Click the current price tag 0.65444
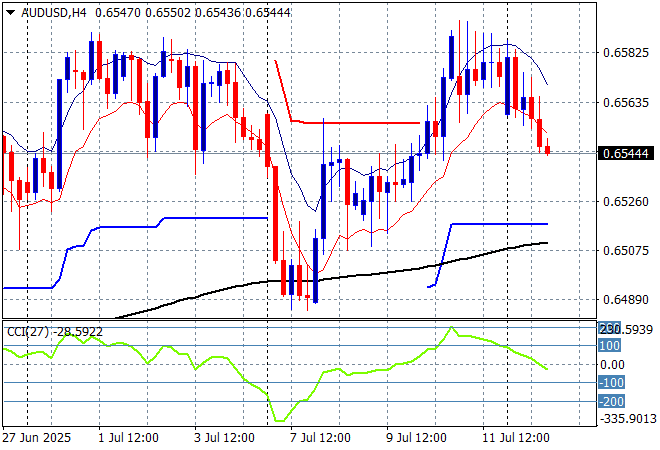This screenshot has height=450, width=660. click(625, 153)
